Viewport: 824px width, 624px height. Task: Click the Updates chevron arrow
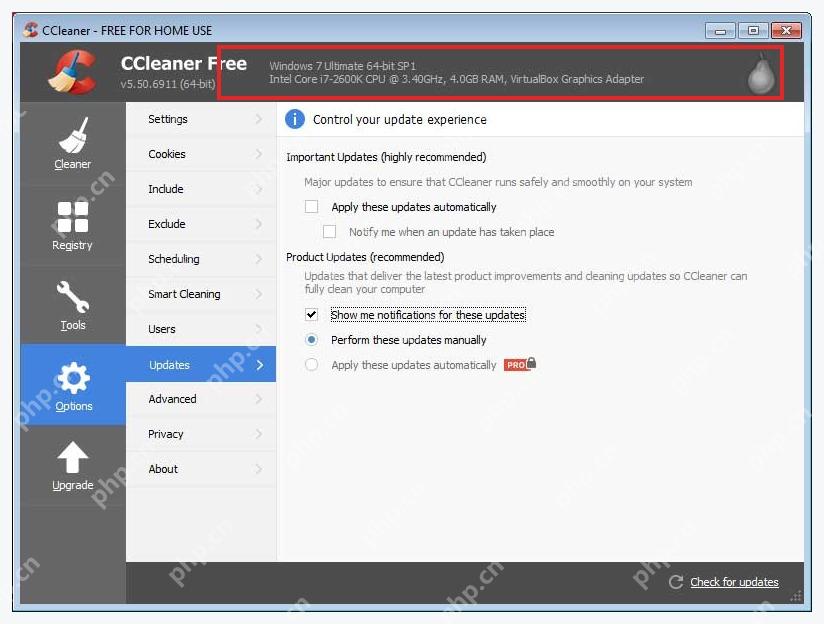pyautogui.click(x=260, y=364)
